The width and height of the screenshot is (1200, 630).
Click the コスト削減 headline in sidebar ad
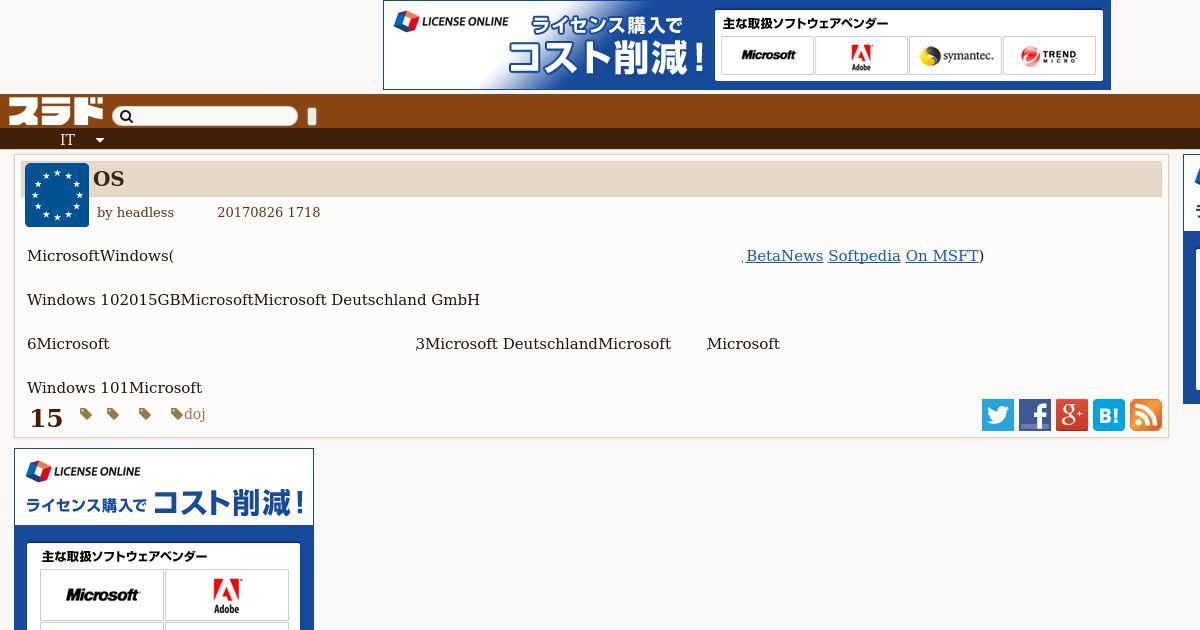228,503
